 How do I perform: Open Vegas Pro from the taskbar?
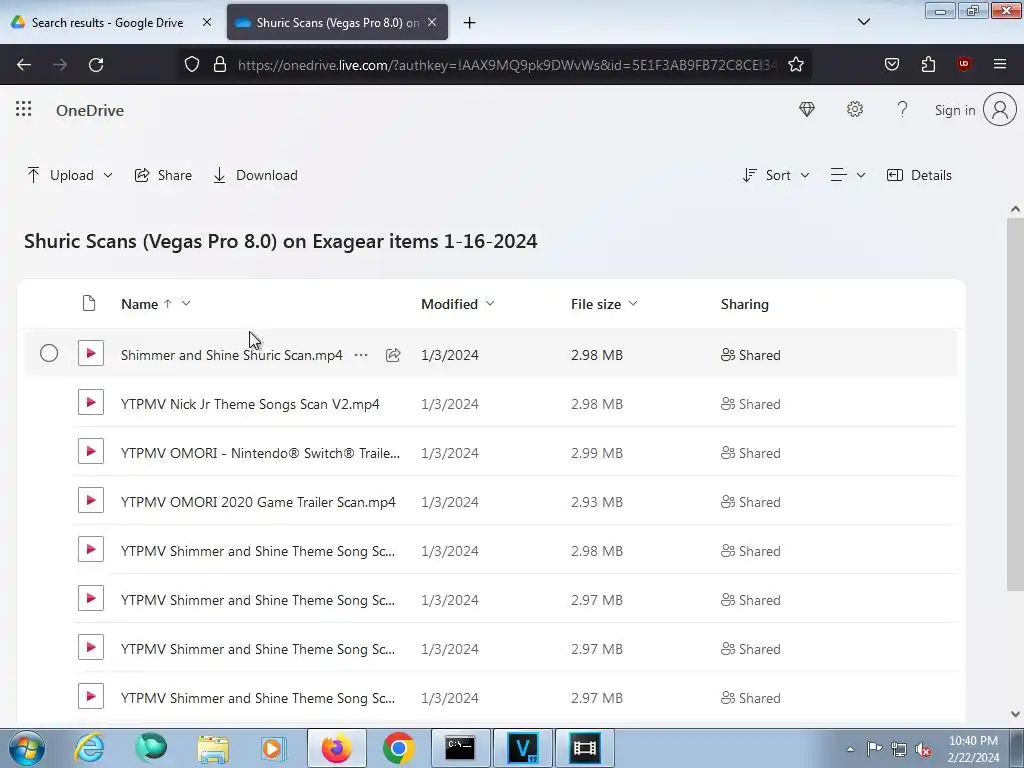pos(522,748)
